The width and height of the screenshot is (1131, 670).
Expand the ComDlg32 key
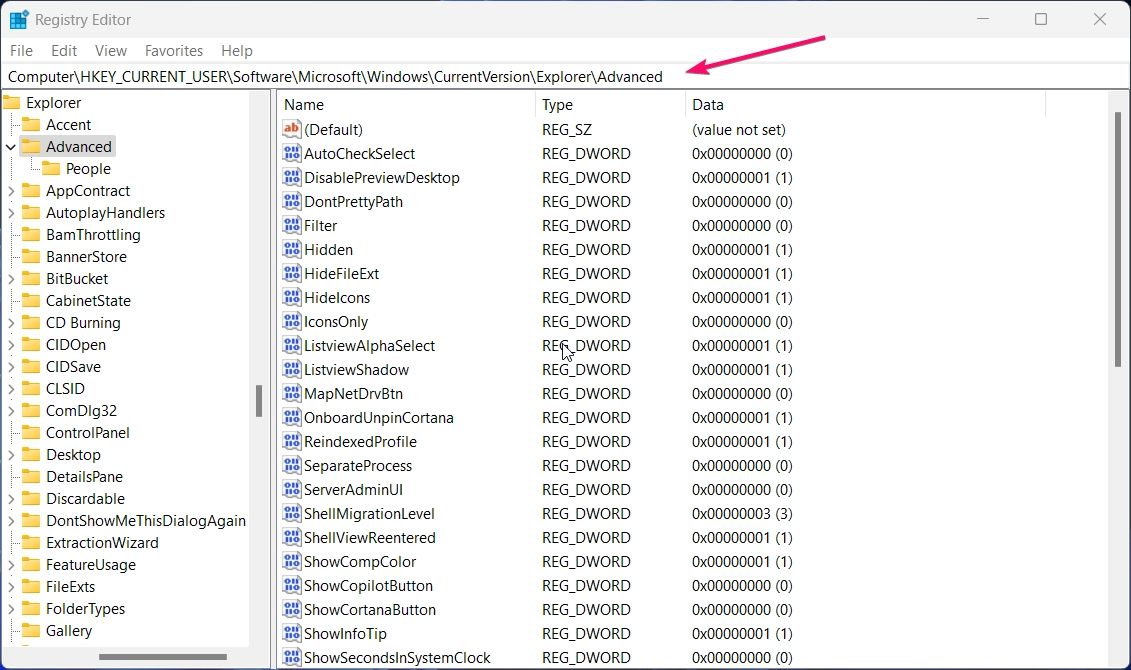click(x=11, y=411)
